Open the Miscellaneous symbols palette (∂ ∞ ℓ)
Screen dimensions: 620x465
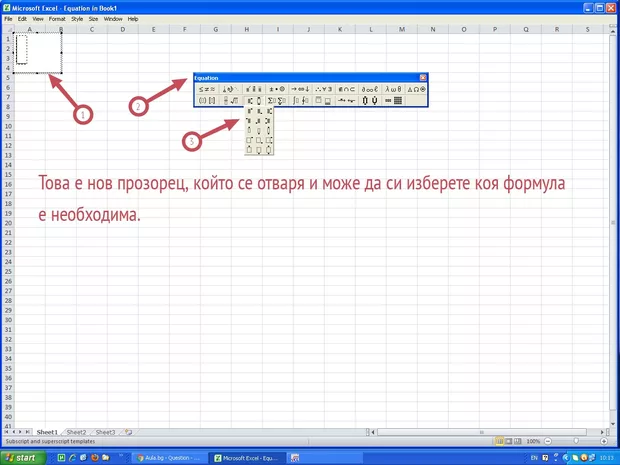point(370,89)
